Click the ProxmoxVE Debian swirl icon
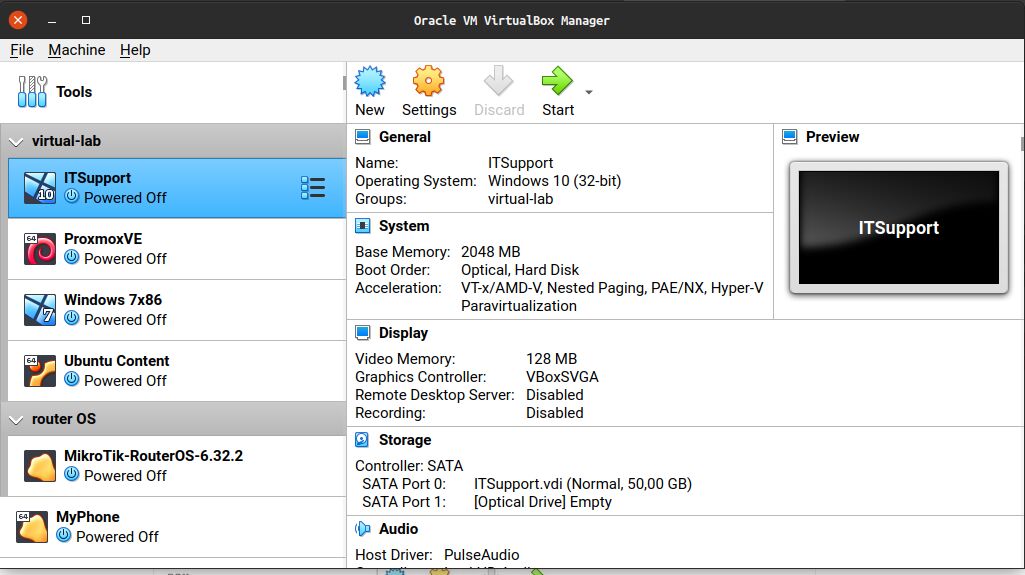The width and height of the screenshot is (1025, 575). [x=40, y=249]
